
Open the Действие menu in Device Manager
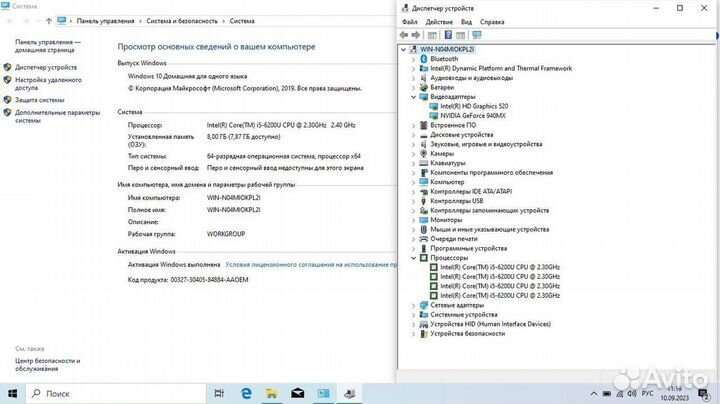439,22
